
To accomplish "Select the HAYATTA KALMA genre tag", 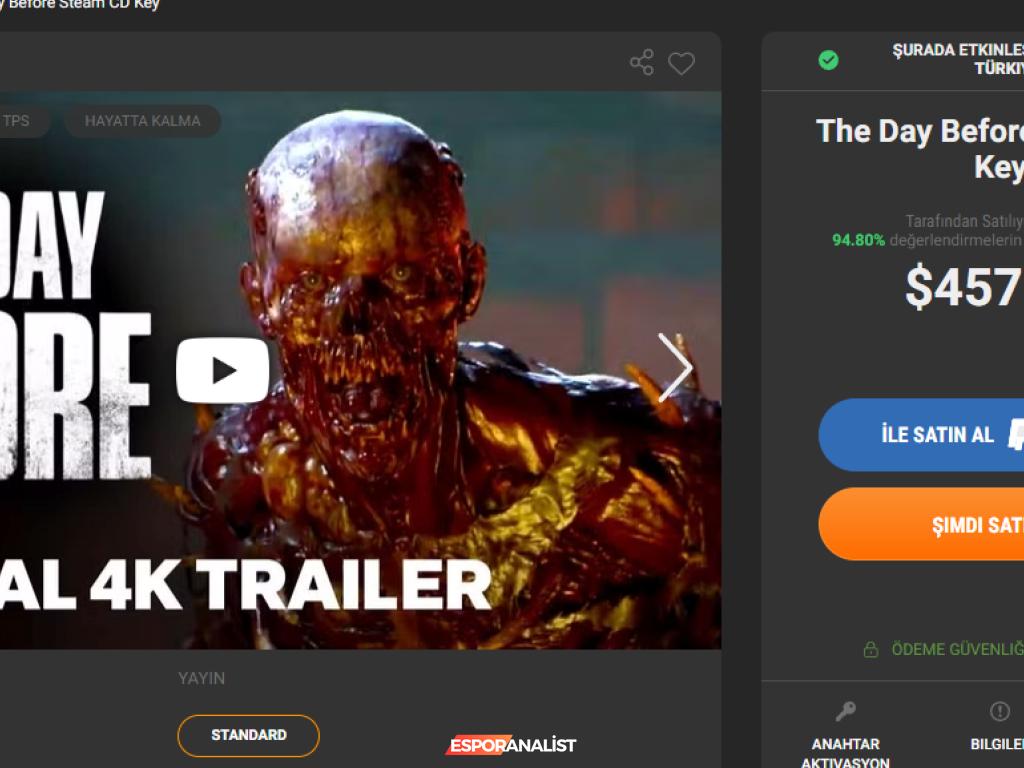I will tap(142, 121).
